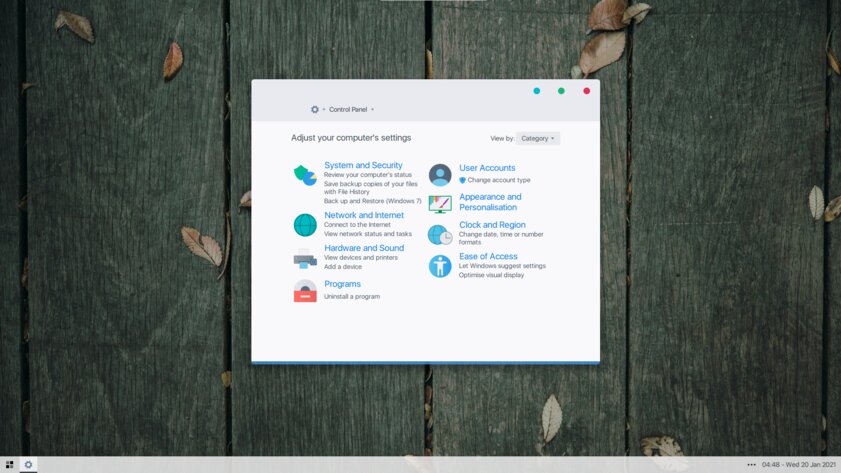841x473 pixels.
Task: Click the System and Security shield icon
Action: [305, 176]
